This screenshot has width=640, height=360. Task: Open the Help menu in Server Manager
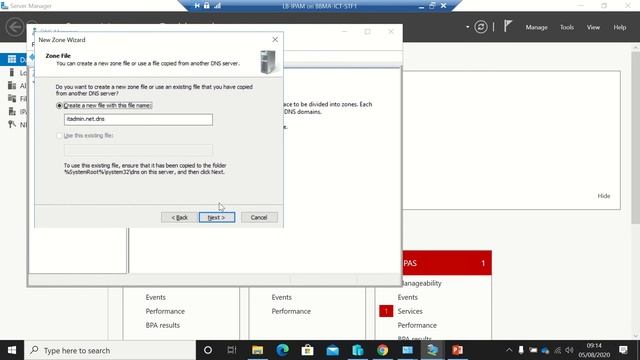tap(620, 27)
